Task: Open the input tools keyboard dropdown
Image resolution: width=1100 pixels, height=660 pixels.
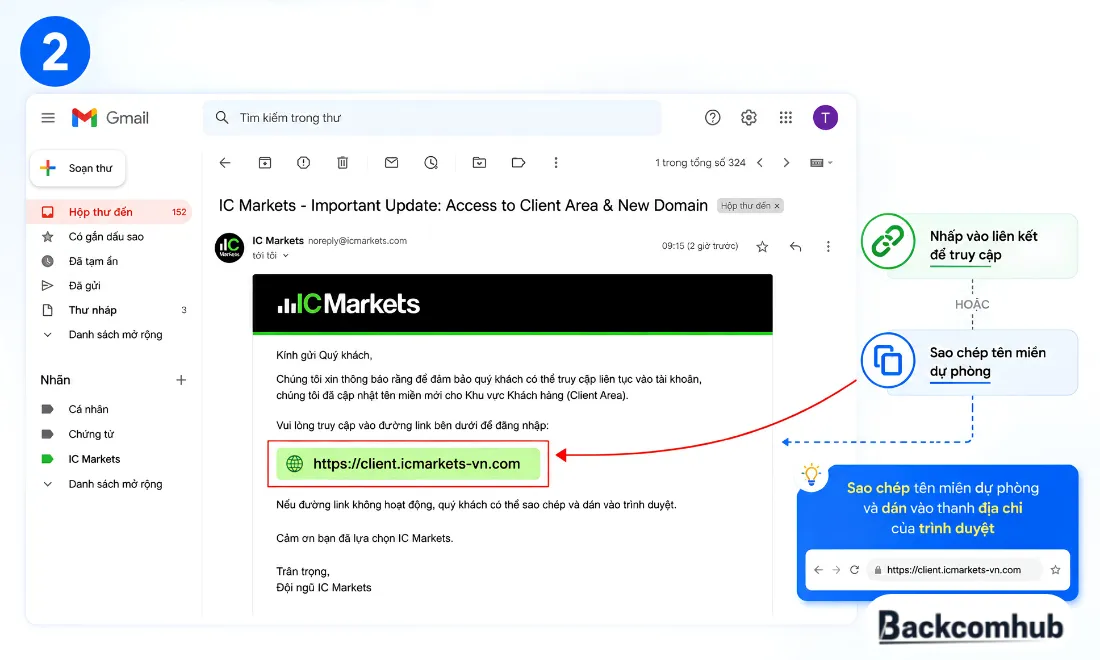Action: [821, 163]
